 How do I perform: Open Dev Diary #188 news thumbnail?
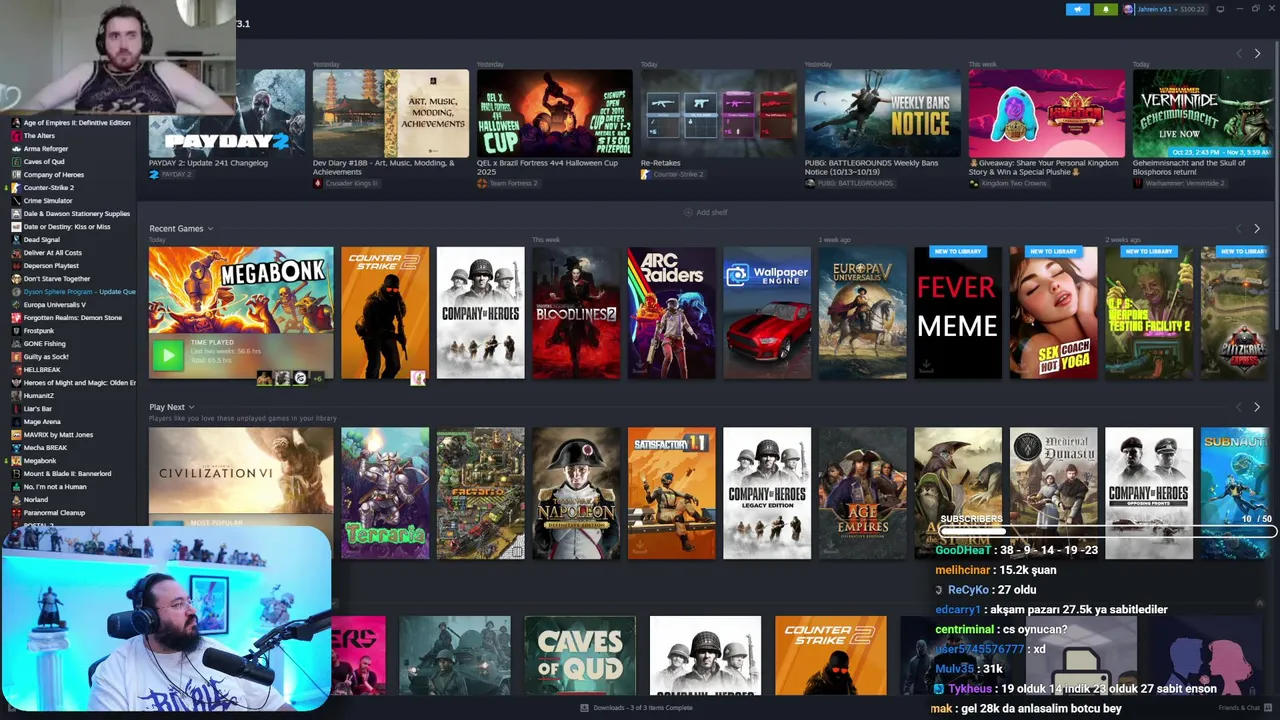tap(390, 113)
